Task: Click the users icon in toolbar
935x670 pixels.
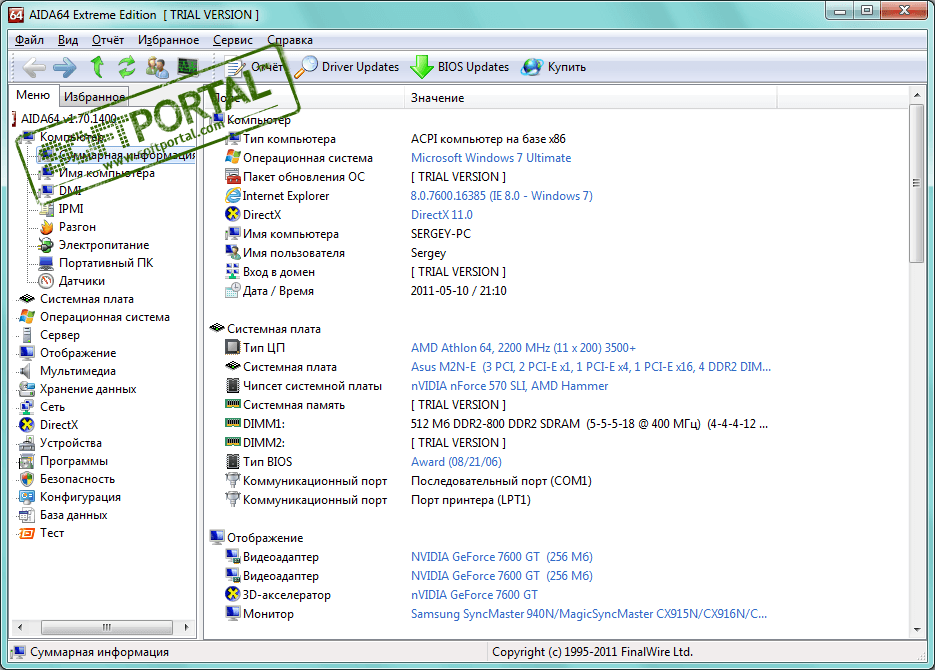Action: pos(157,67)
